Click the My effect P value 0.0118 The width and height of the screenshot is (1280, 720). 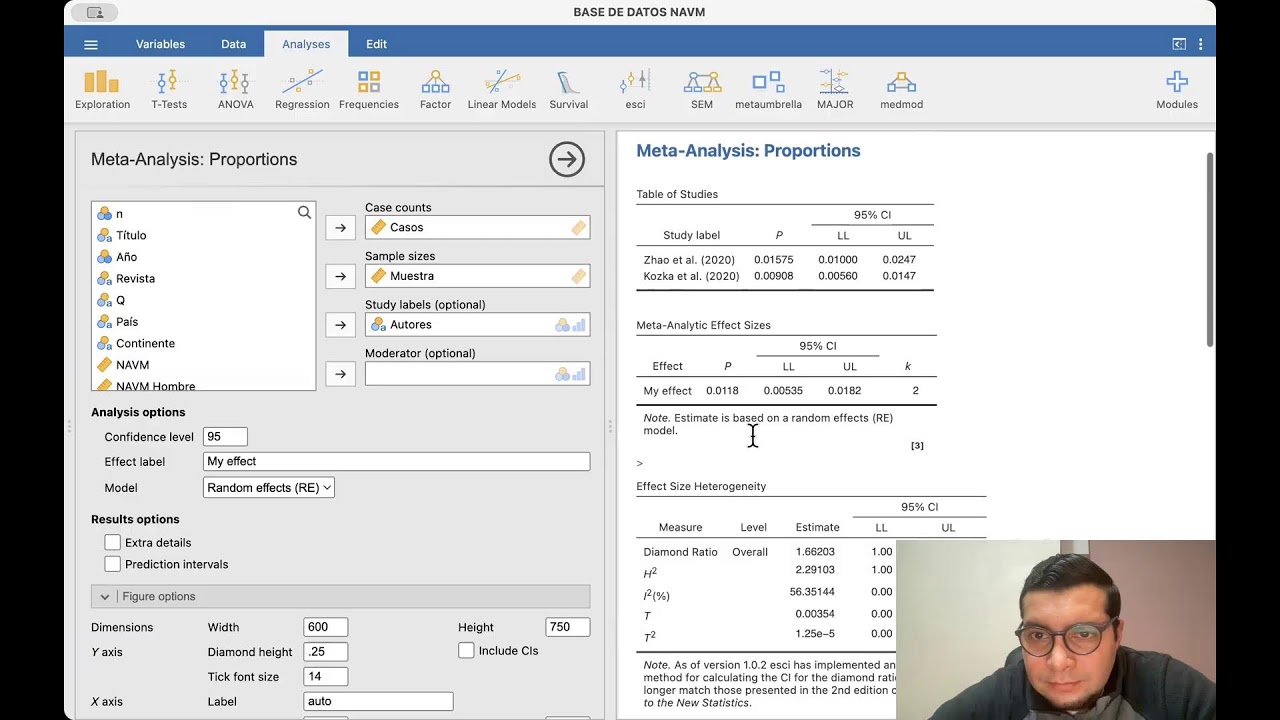pyautogui.click(x=722, y=391)
